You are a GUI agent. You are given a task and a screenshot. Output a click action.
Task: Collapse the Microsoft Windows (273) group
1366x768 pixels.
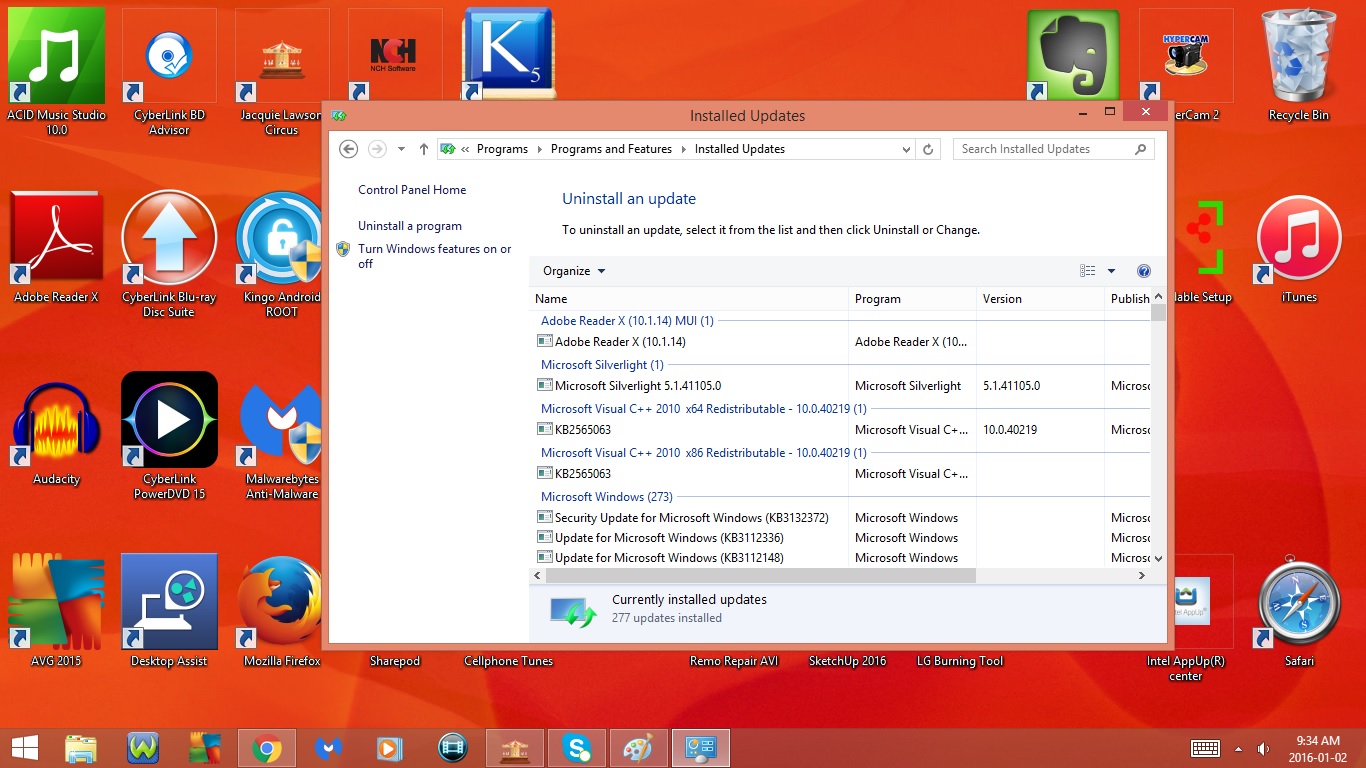tap(606, 497)
